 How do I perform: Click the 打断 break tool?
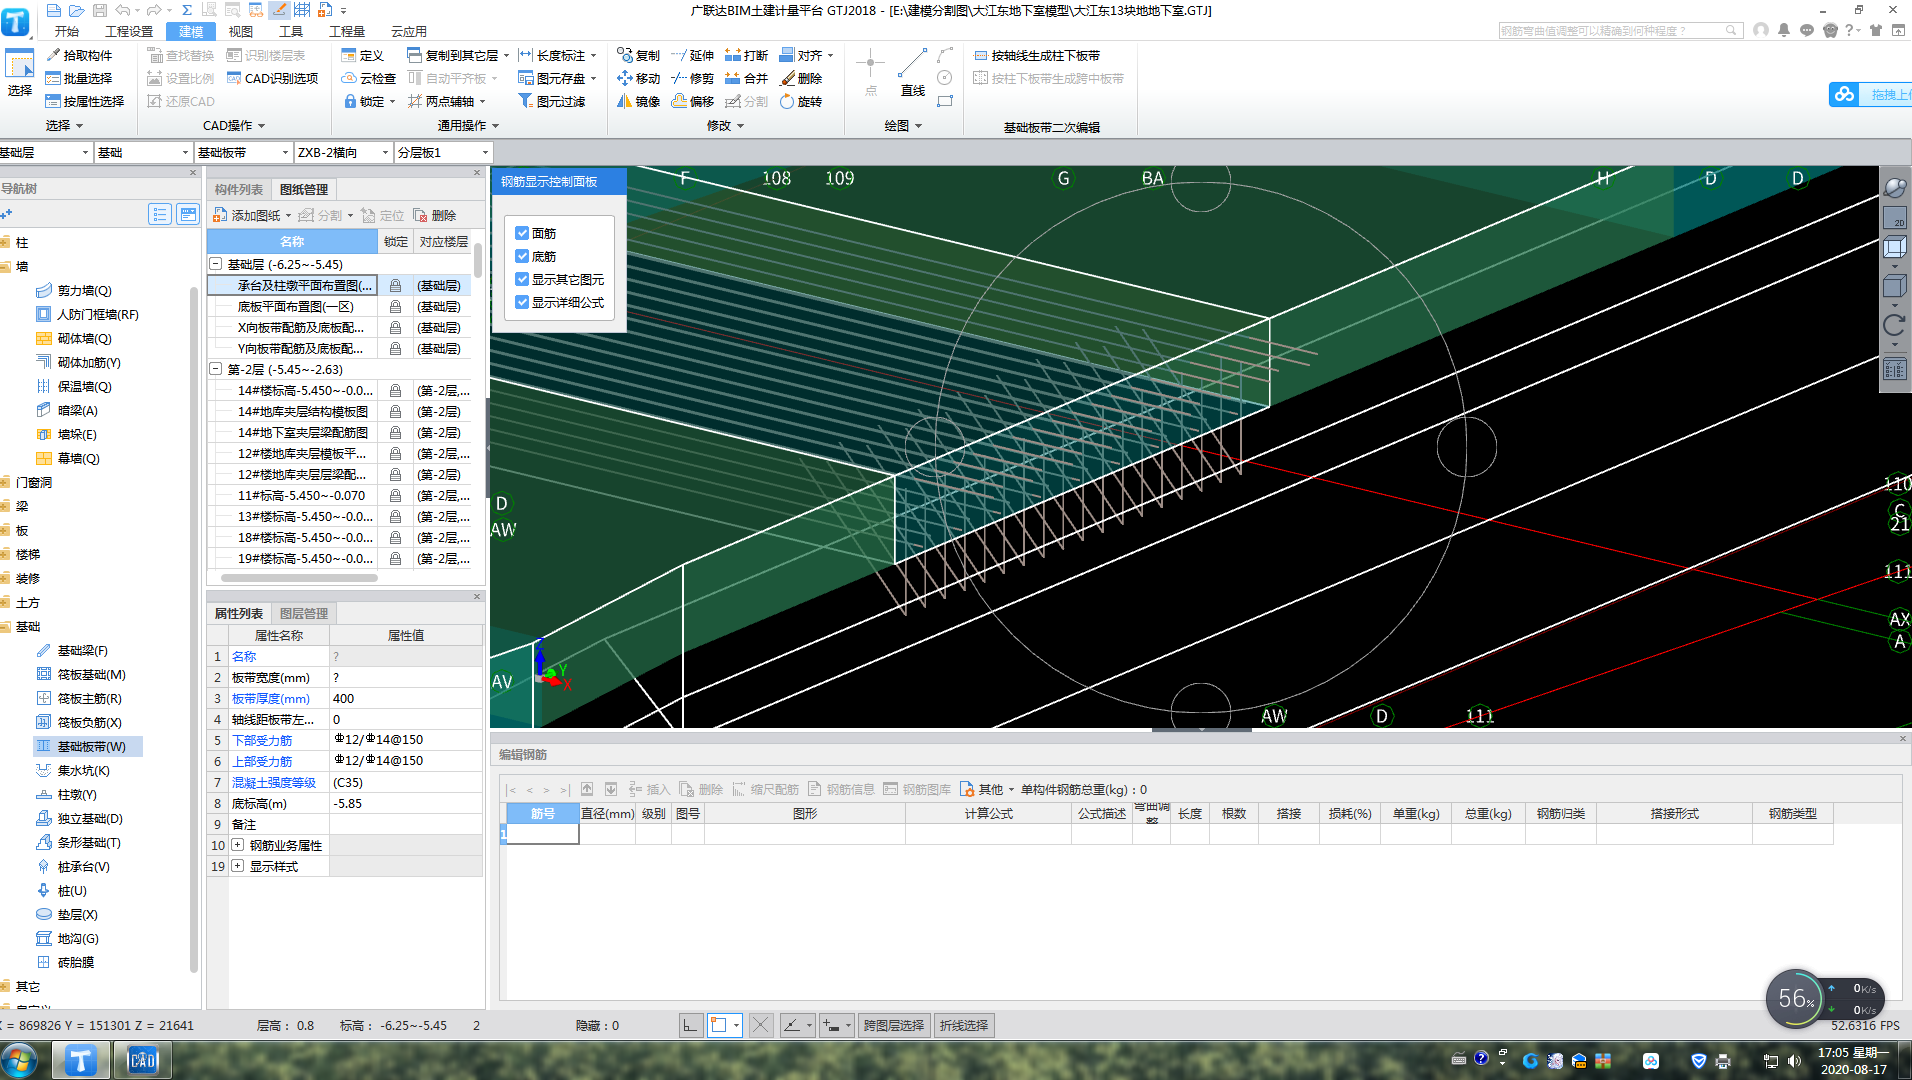(x=746, y=55)
